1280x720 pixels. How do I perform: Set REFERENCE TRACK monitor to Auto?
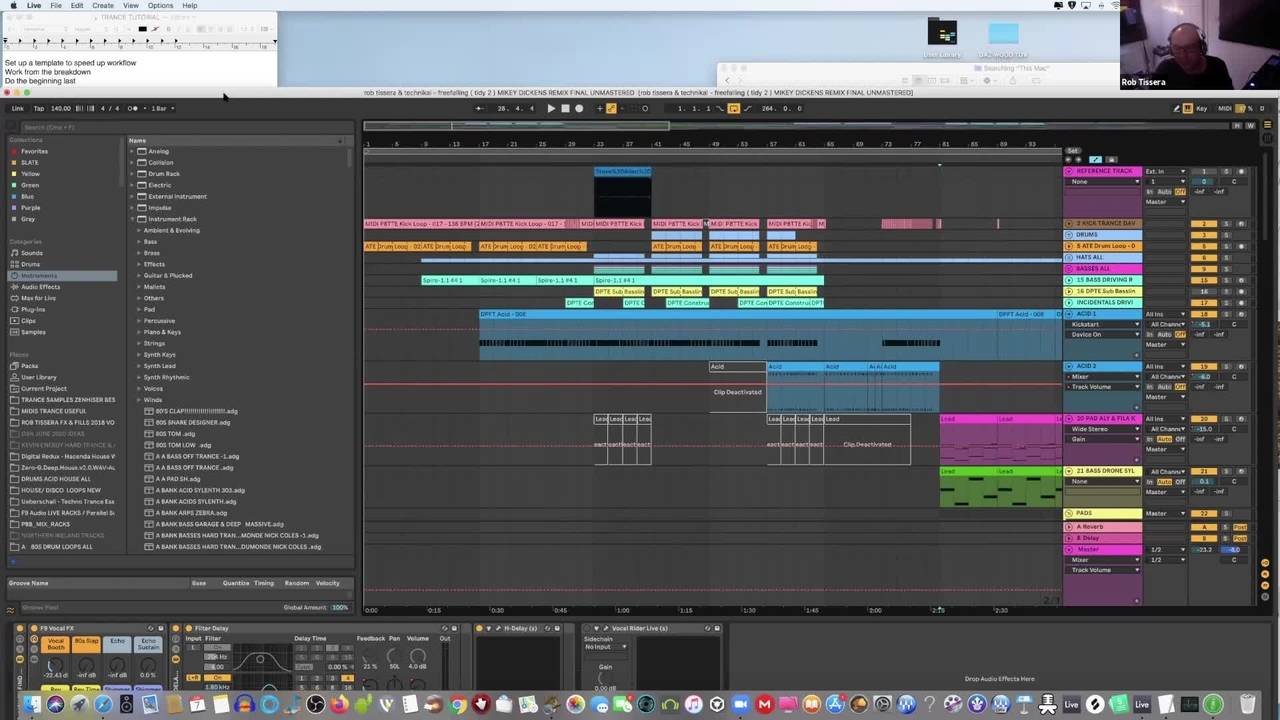point(1165,191)
